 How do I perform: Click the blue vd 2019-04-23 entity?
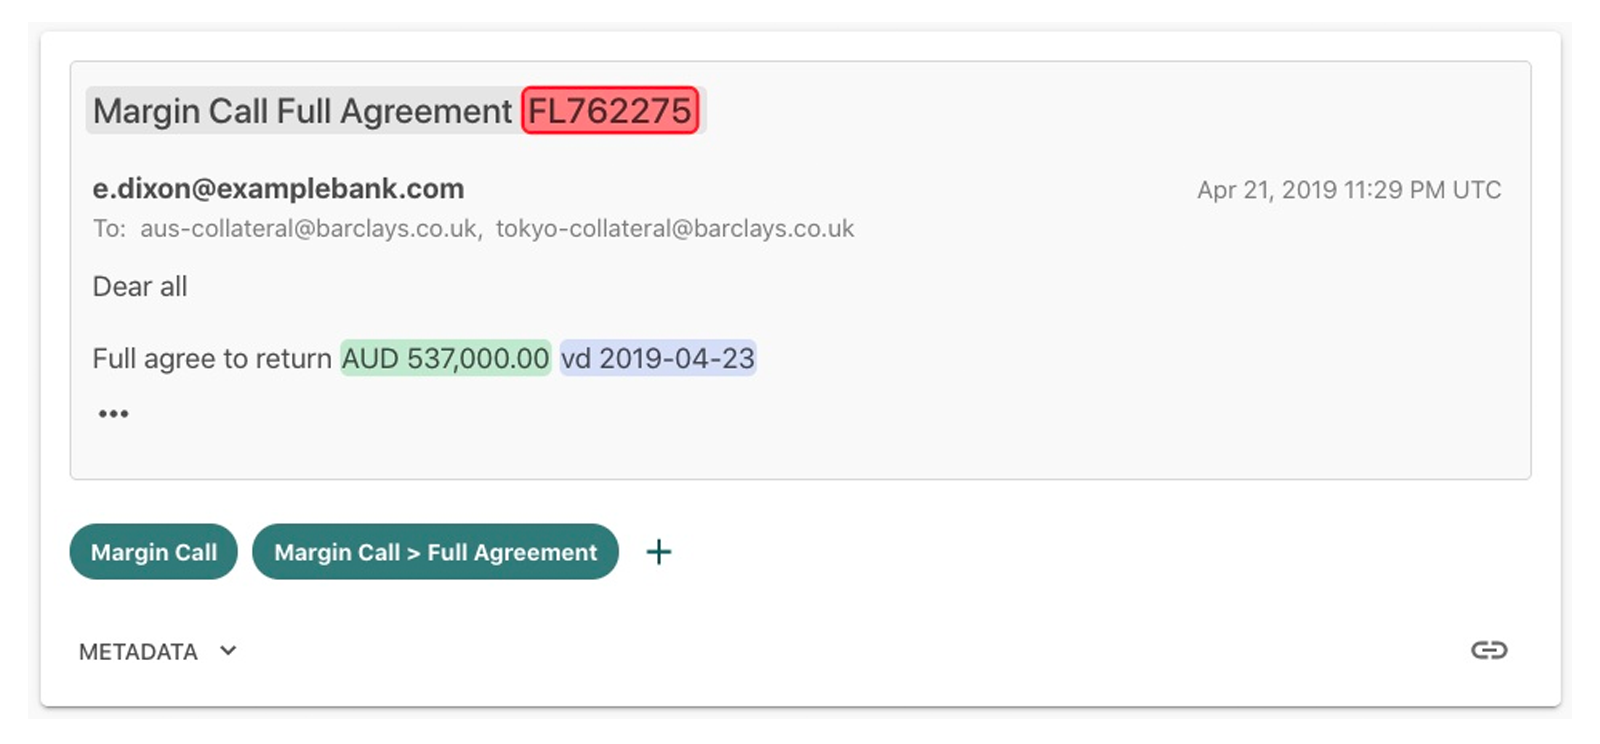click(658, 358)
